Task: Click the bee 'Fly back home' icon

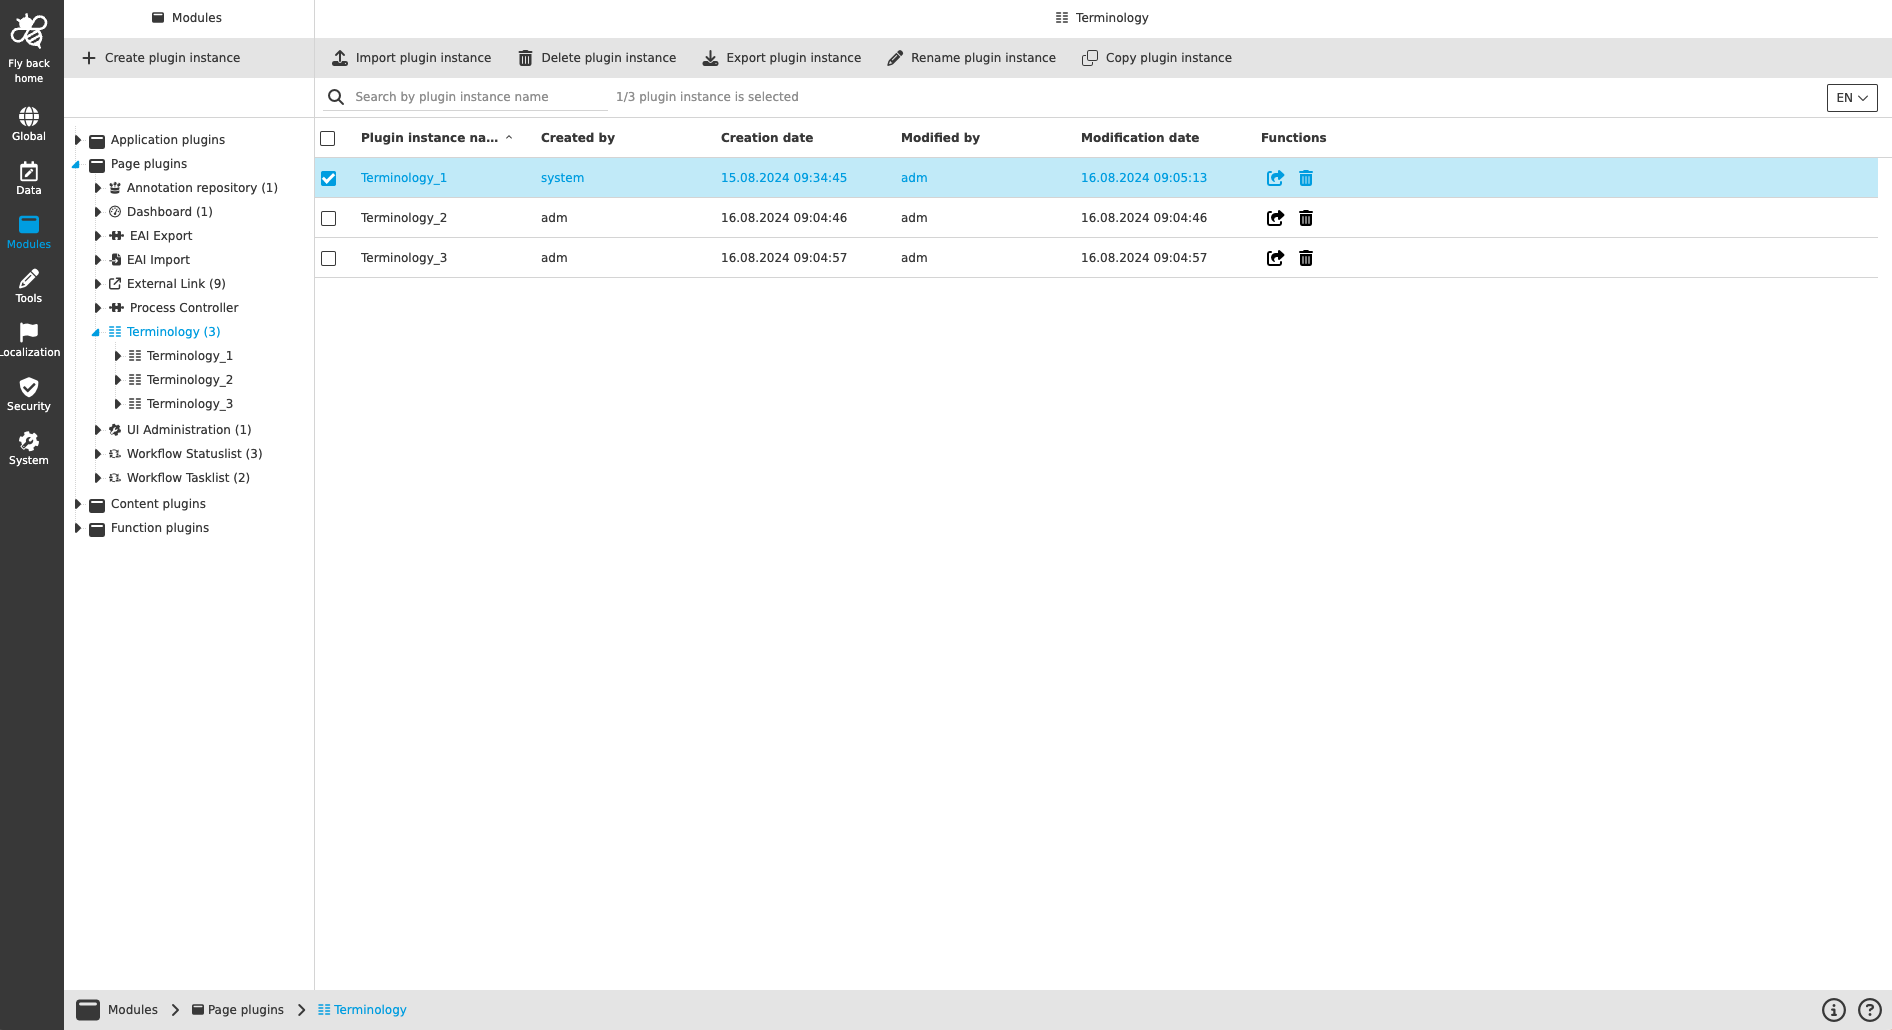Action: pos(28,30)
